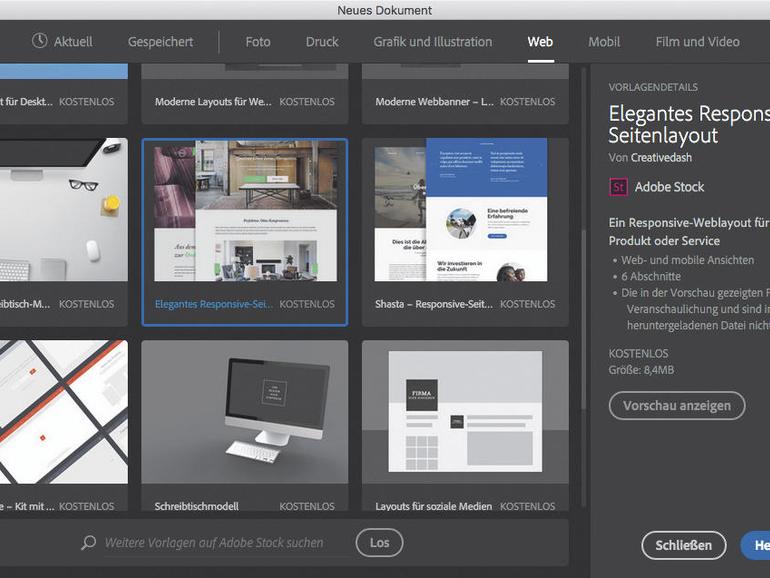770x578 pixels.
Task: Click the Neues Dokument window title
Action: click(385, 10)
